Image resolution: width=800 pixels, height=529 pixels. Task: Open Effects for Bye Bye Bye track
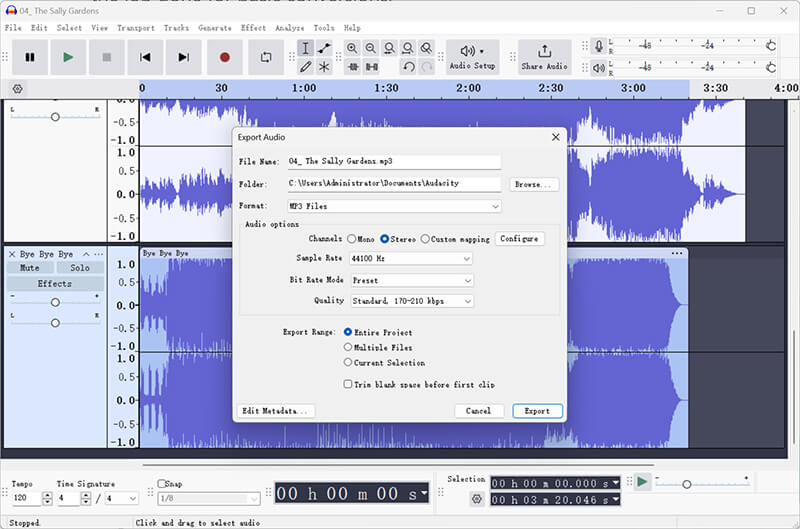(x=55, y=284)
